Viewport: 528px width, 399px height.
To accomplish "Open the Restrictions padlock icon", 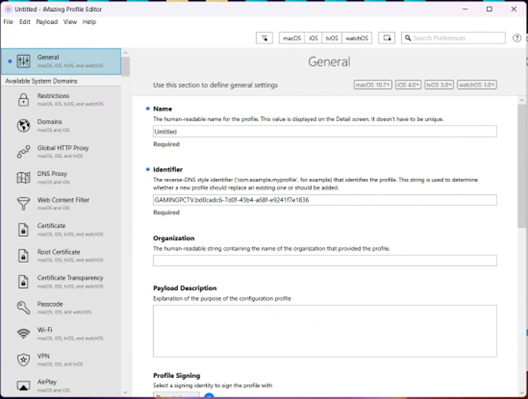I will coord(24,100).
